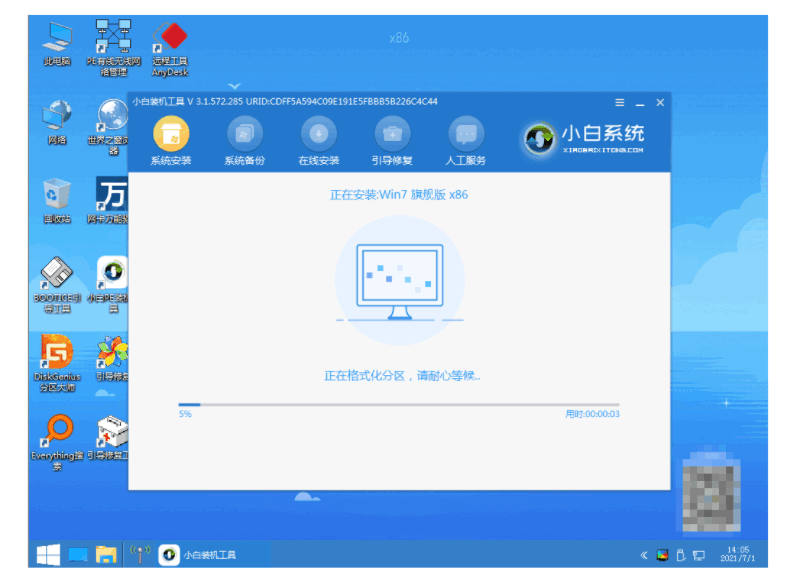The width and height of the screenshot is (798, 585).
Task: Open the 网络 desktop icon
Action: coord(57,123)
